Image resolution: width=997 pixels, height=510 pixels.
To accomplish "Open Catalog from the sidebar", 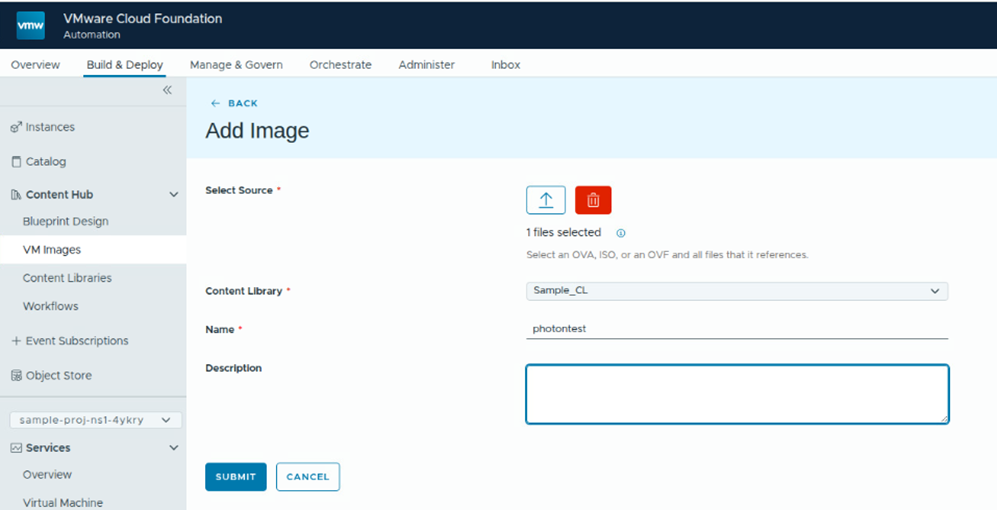I will pos(45,161).
